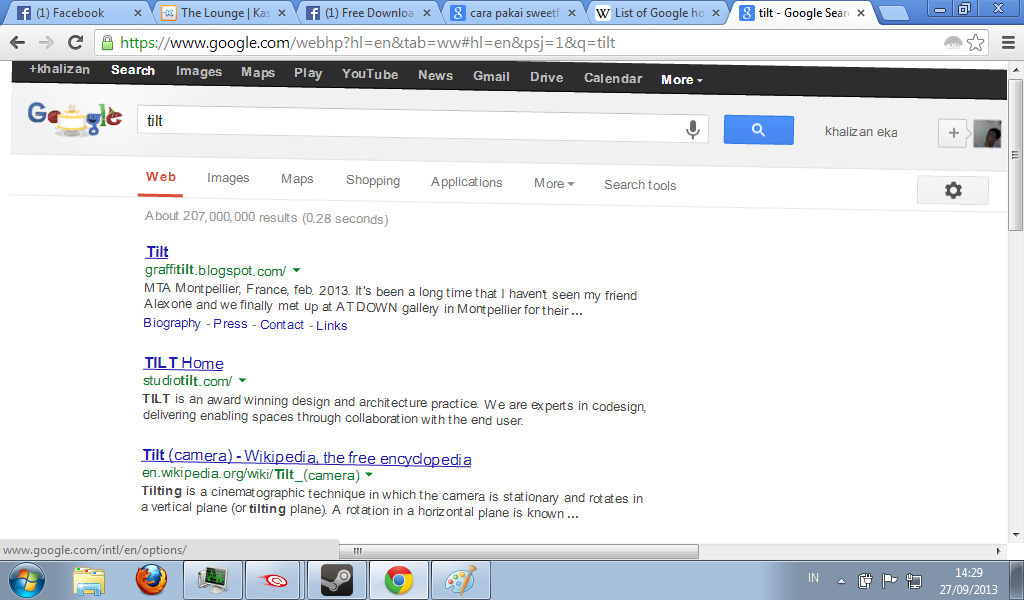Go back with the browser back arrow
Viewport: 1024px width, 600px height.
18,43
